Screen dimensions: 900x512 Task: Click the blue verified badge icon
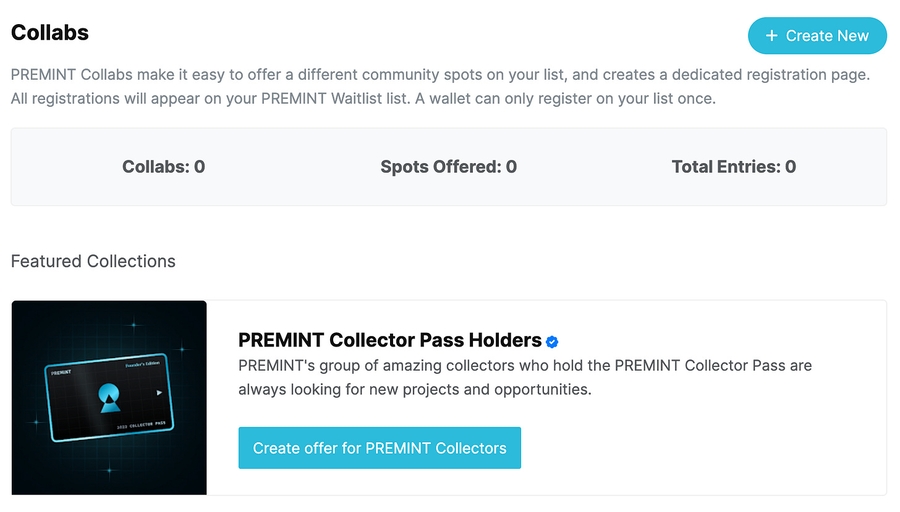(552, 341)
